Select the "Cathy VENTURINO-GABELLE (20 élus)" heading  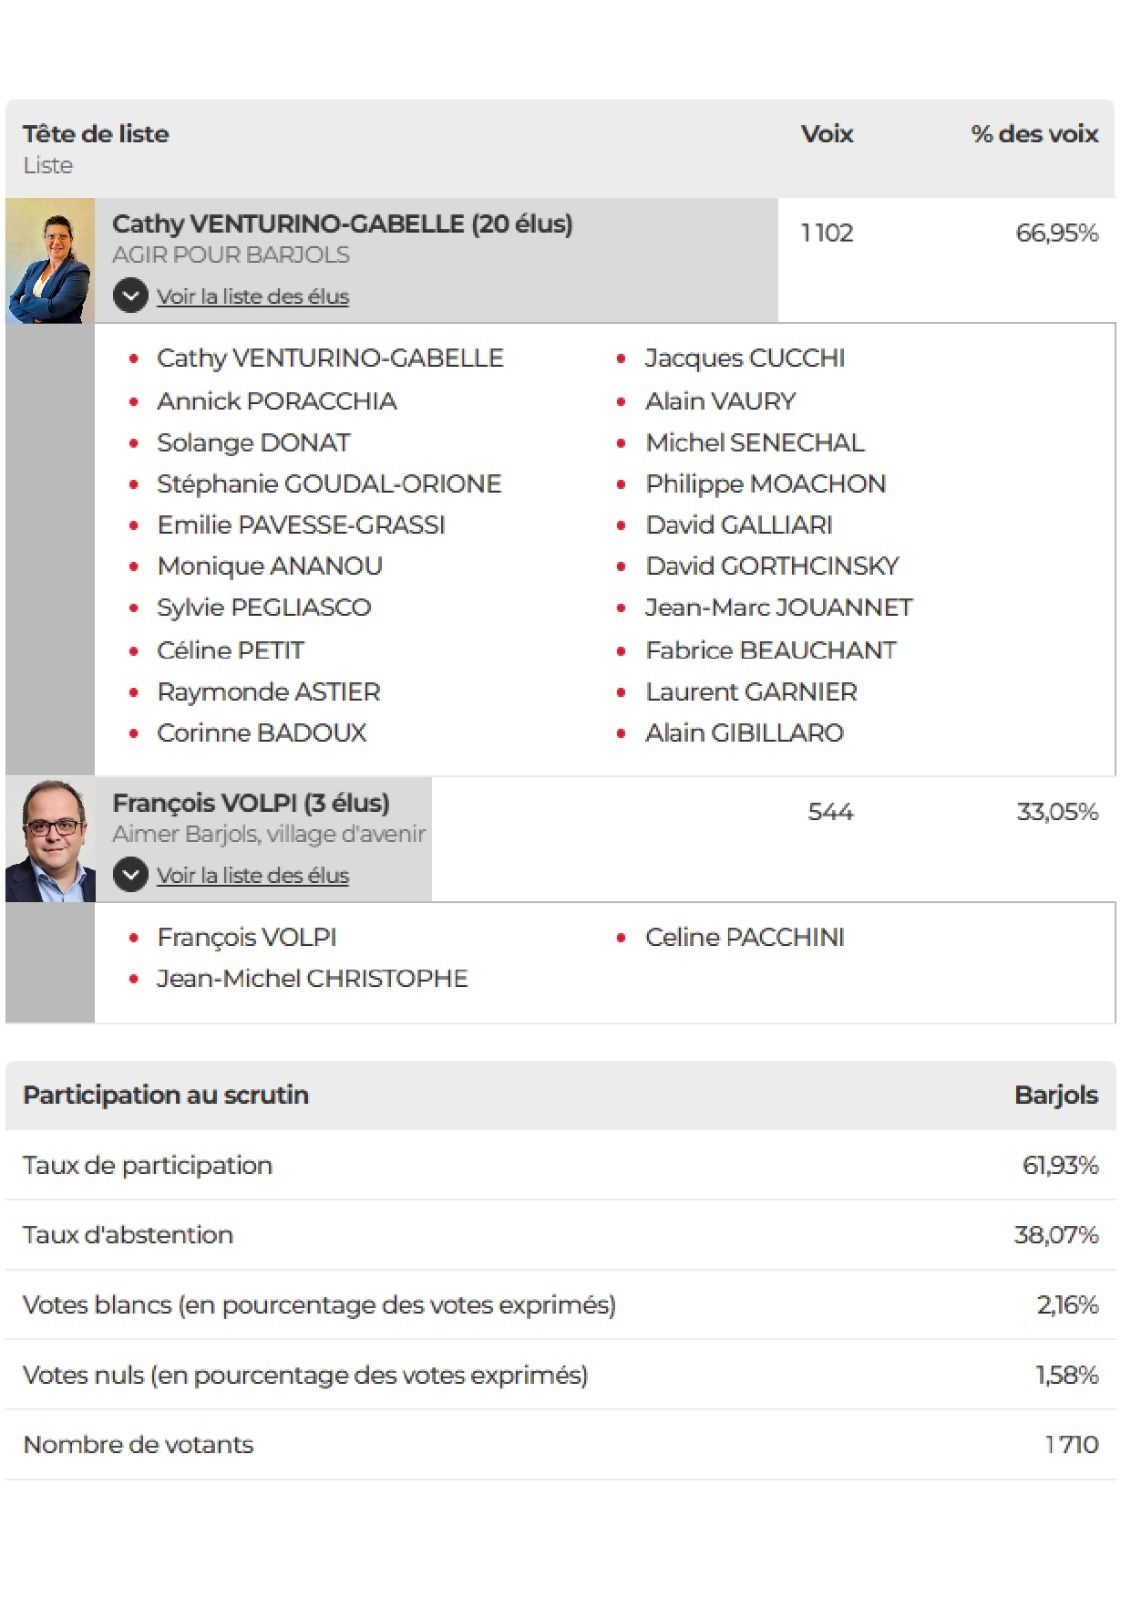[342, 224]
